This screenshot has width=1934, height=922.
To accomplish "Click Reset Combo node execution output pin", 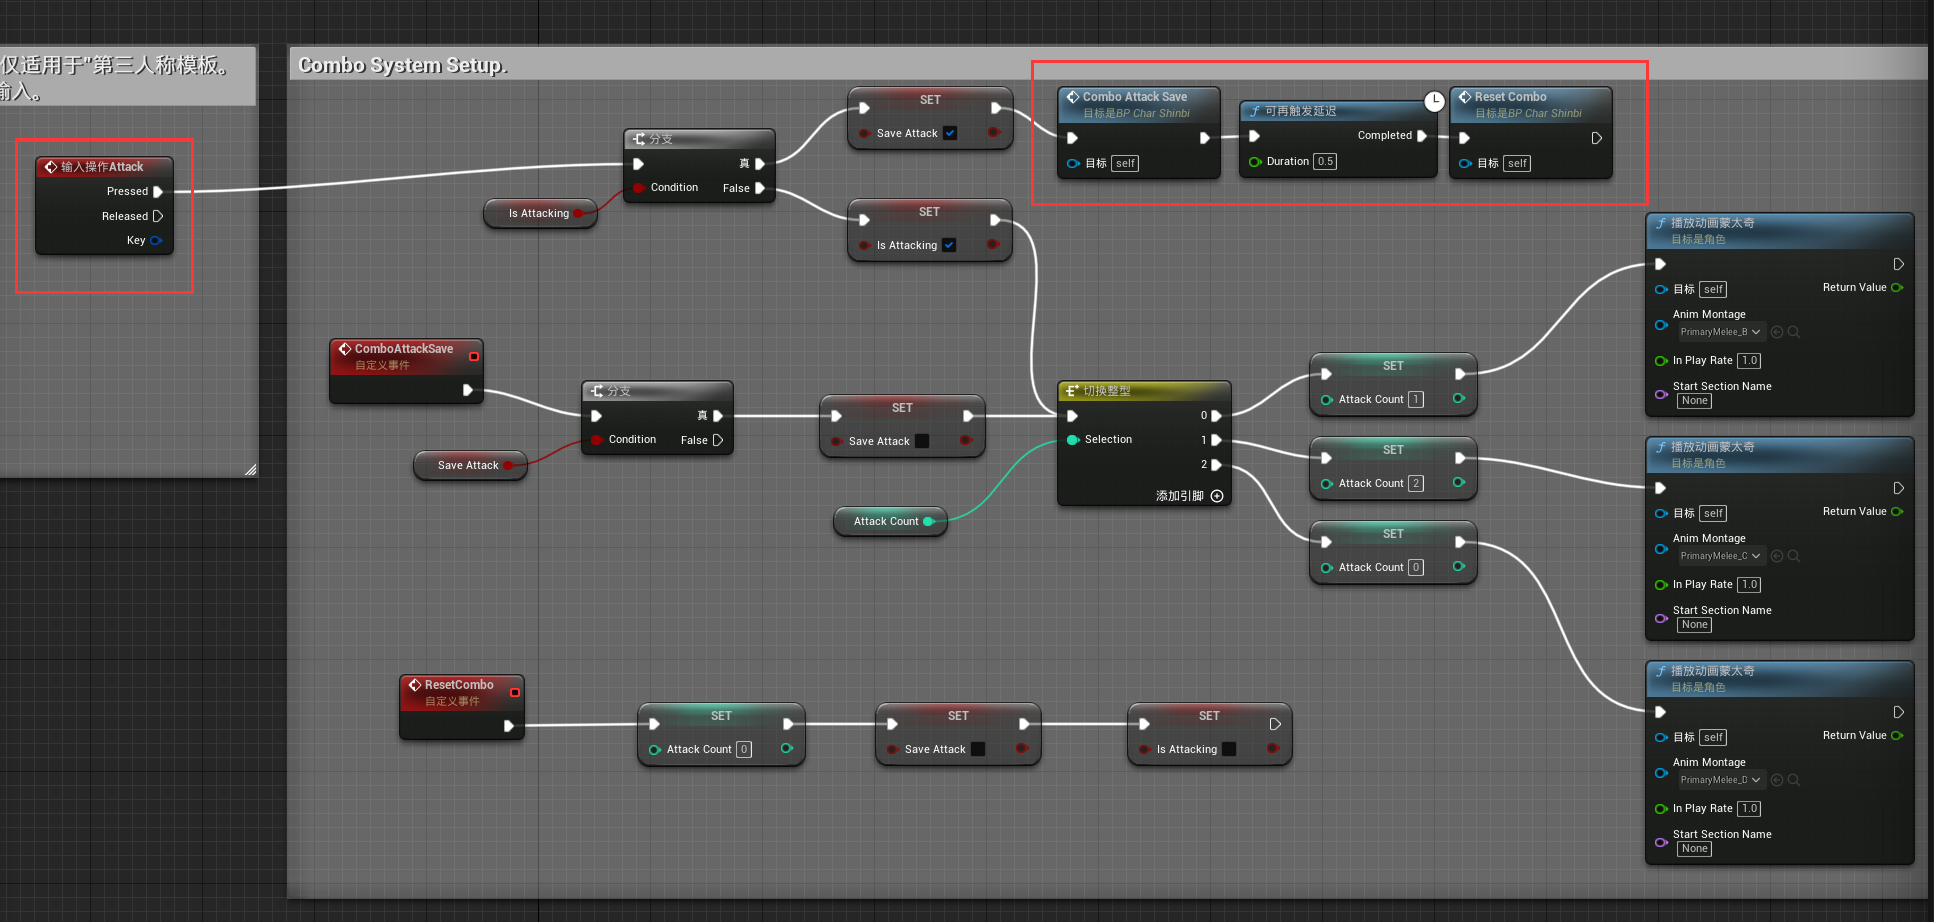I will 1596,138.
